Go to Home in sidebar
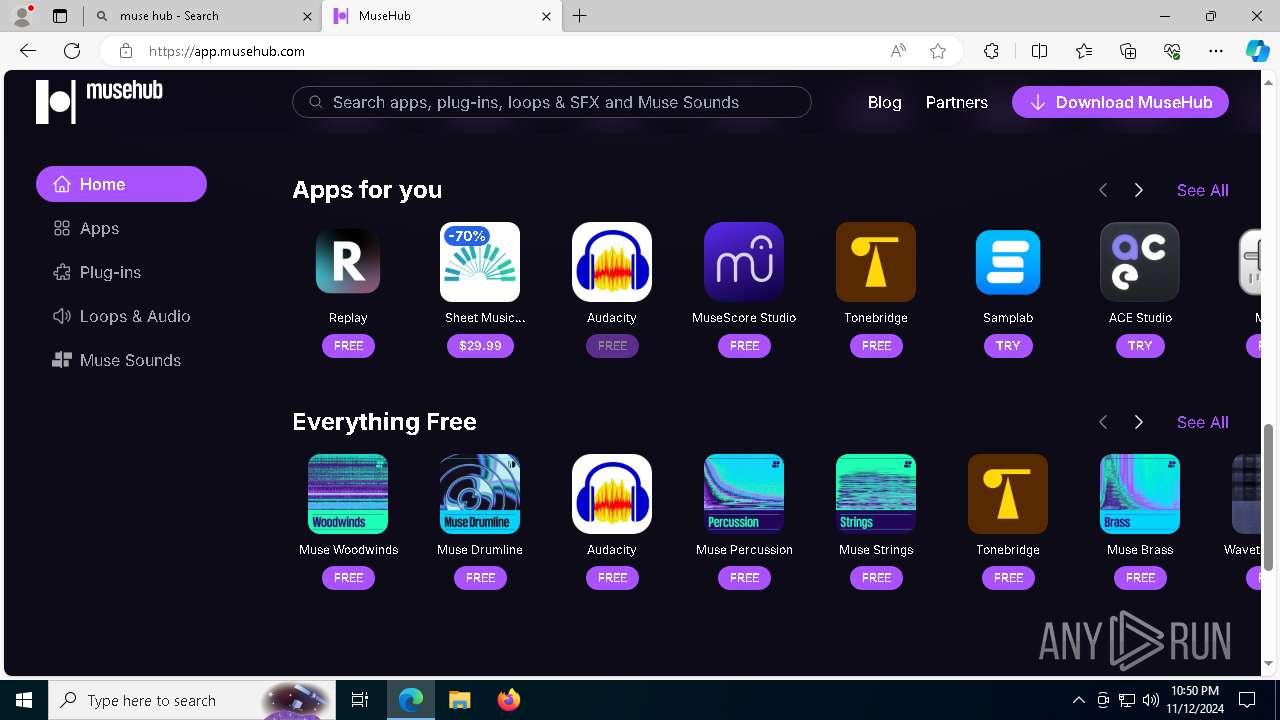Viewport: 1280px width, 720px height. [121, 184]
